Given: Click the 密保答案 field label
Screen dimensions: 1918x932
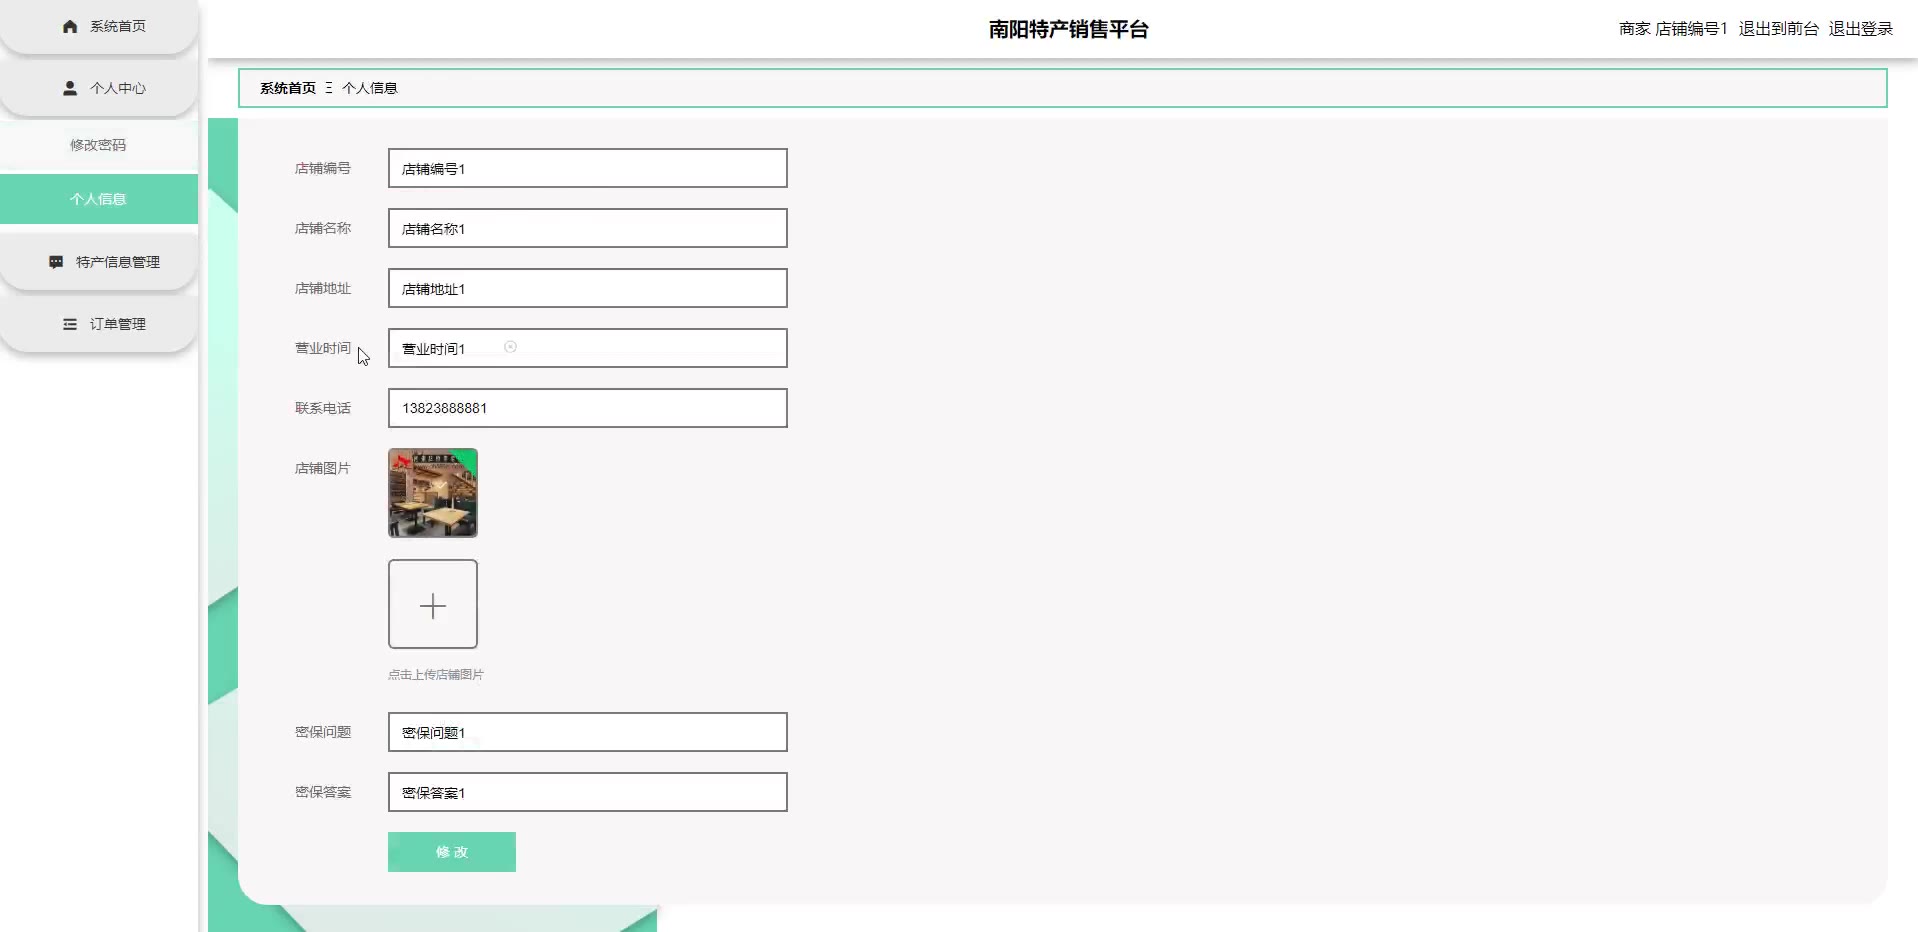Looking at the screenshot, I should click(323, 792).
